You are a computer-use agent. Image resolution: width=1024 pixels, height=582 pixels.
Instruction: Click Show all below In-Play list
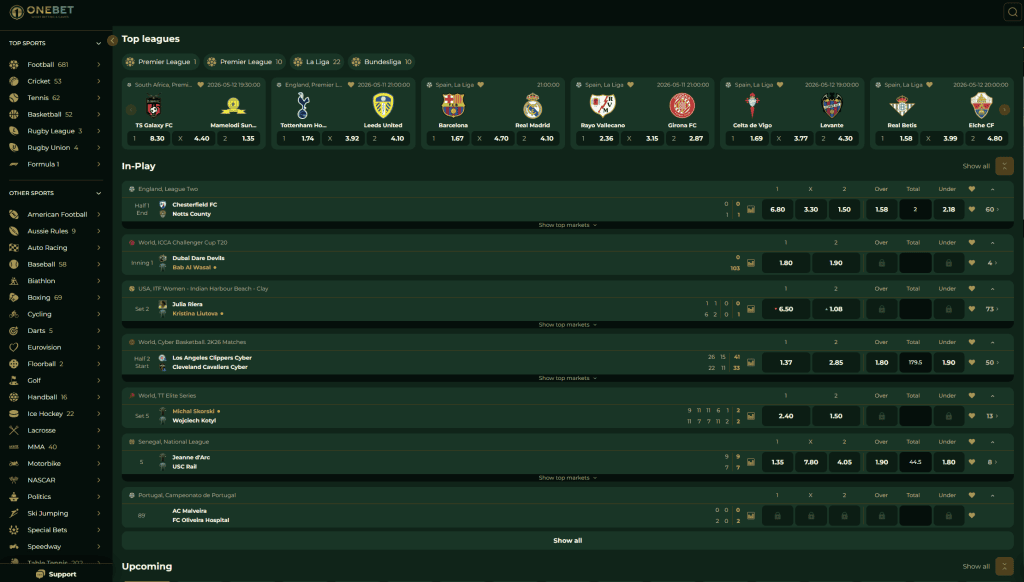tap(568, 541)
